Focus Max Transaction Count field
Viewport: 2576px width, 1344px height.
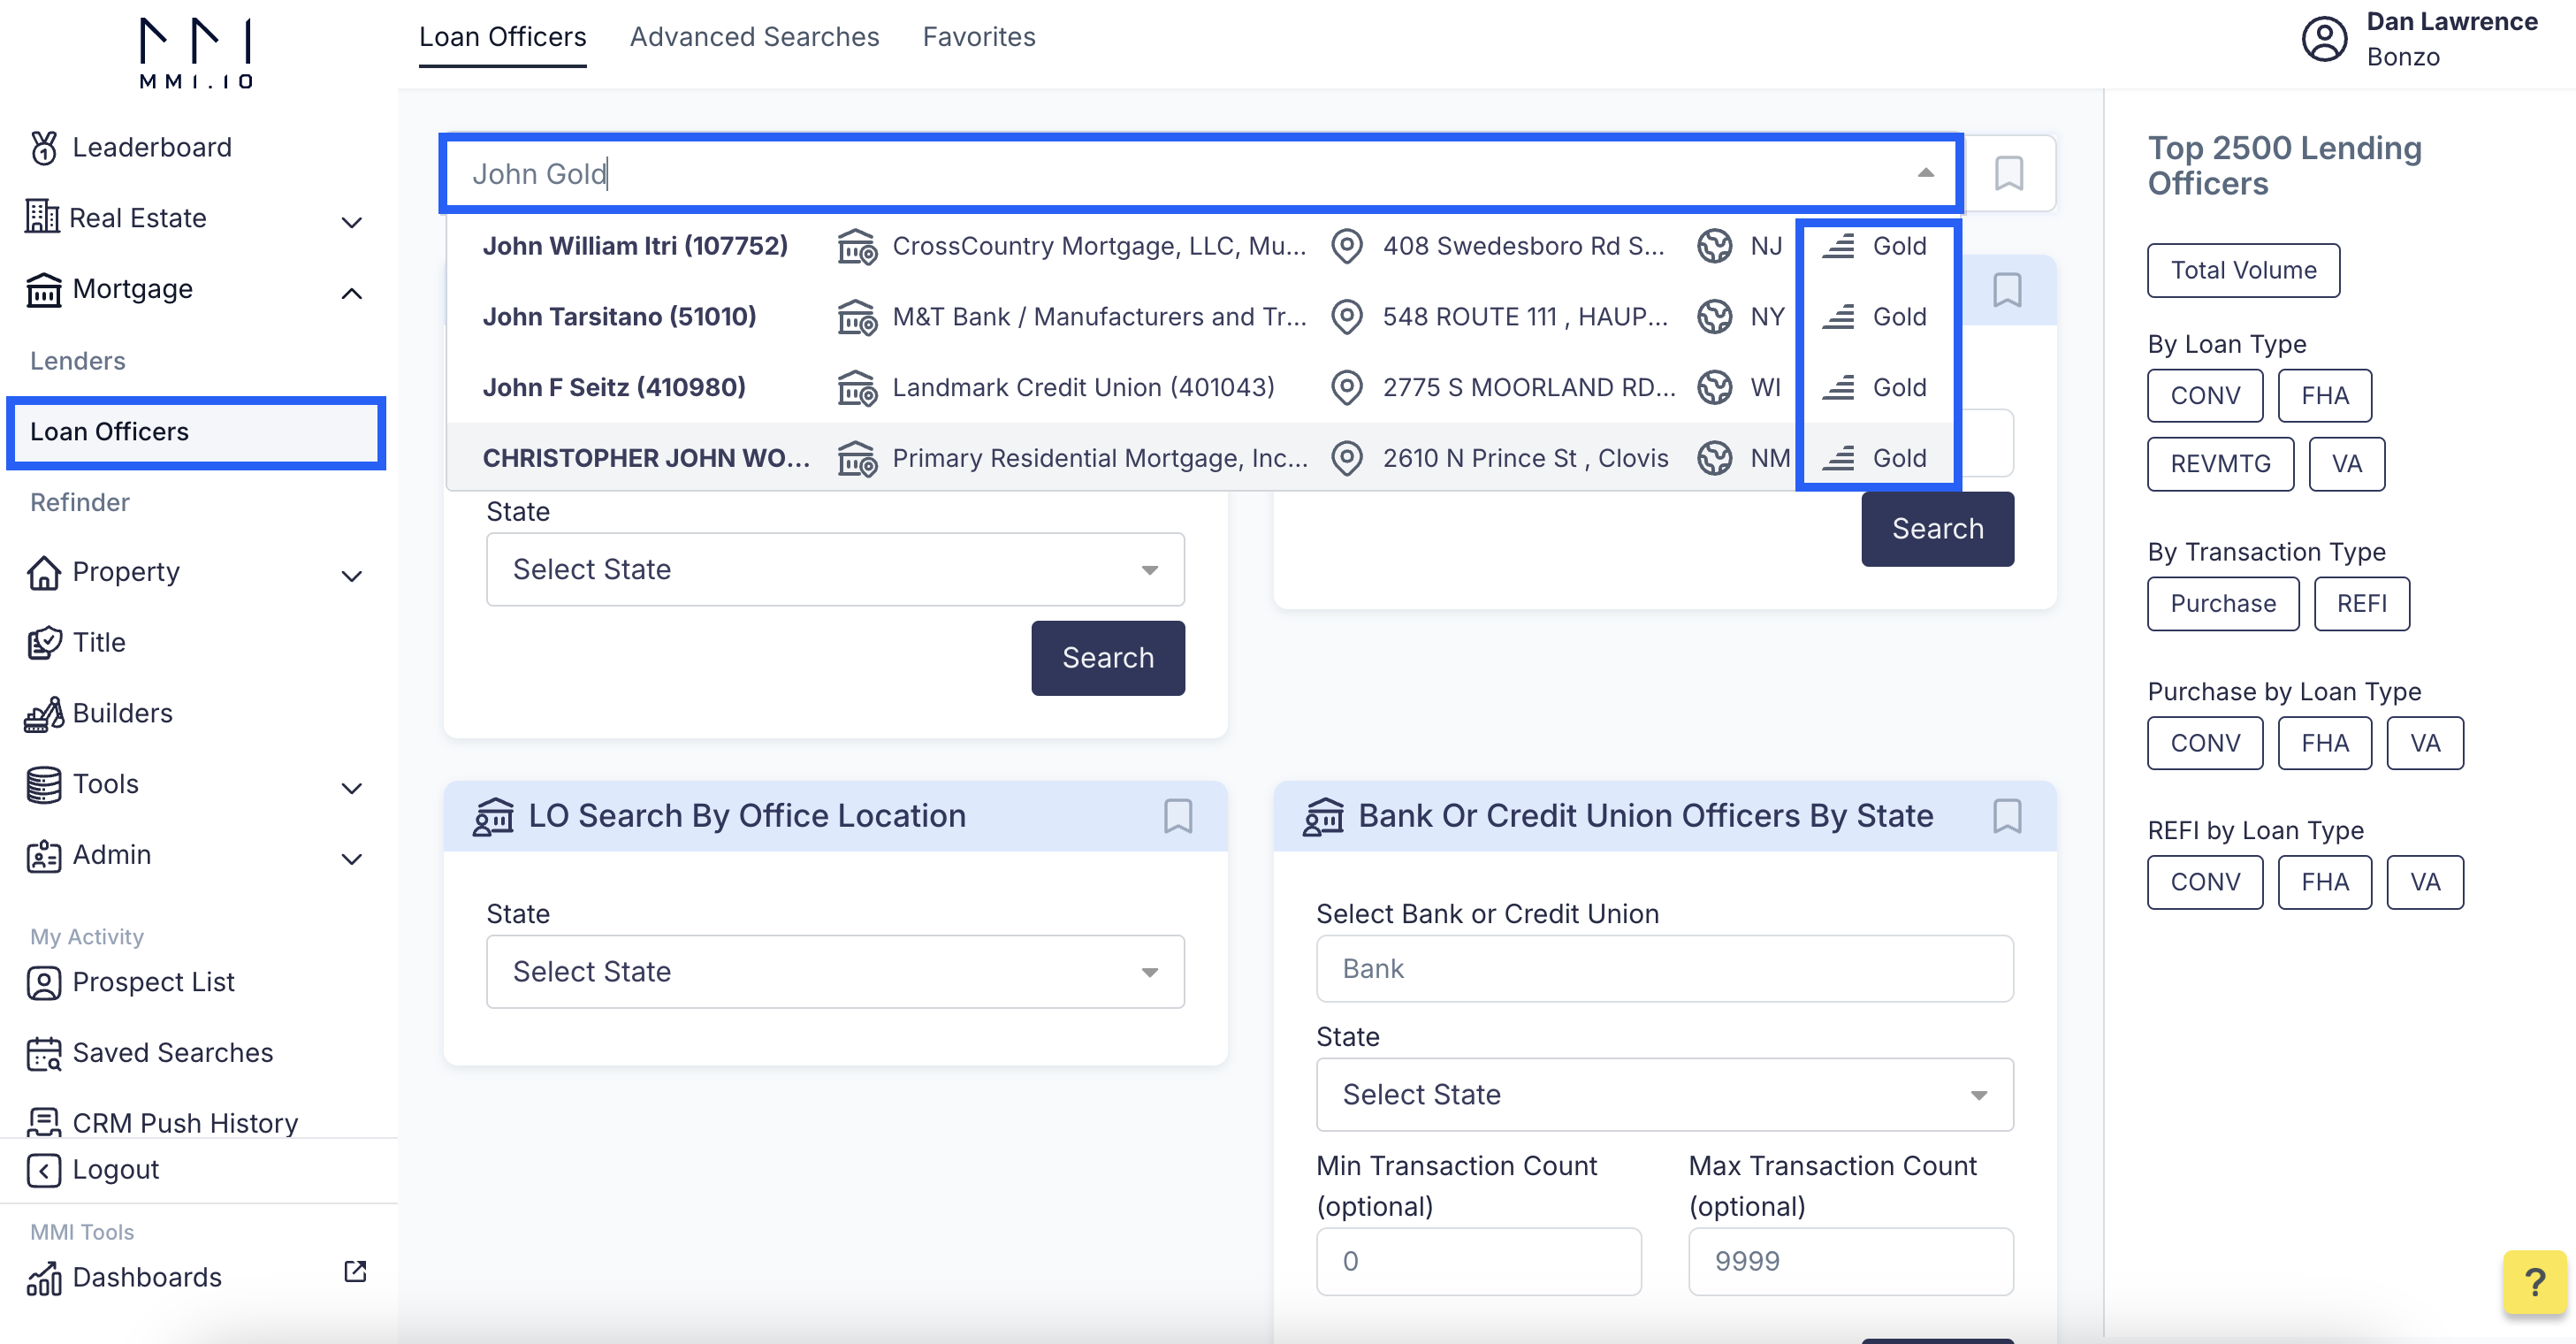(1850, 1262)
